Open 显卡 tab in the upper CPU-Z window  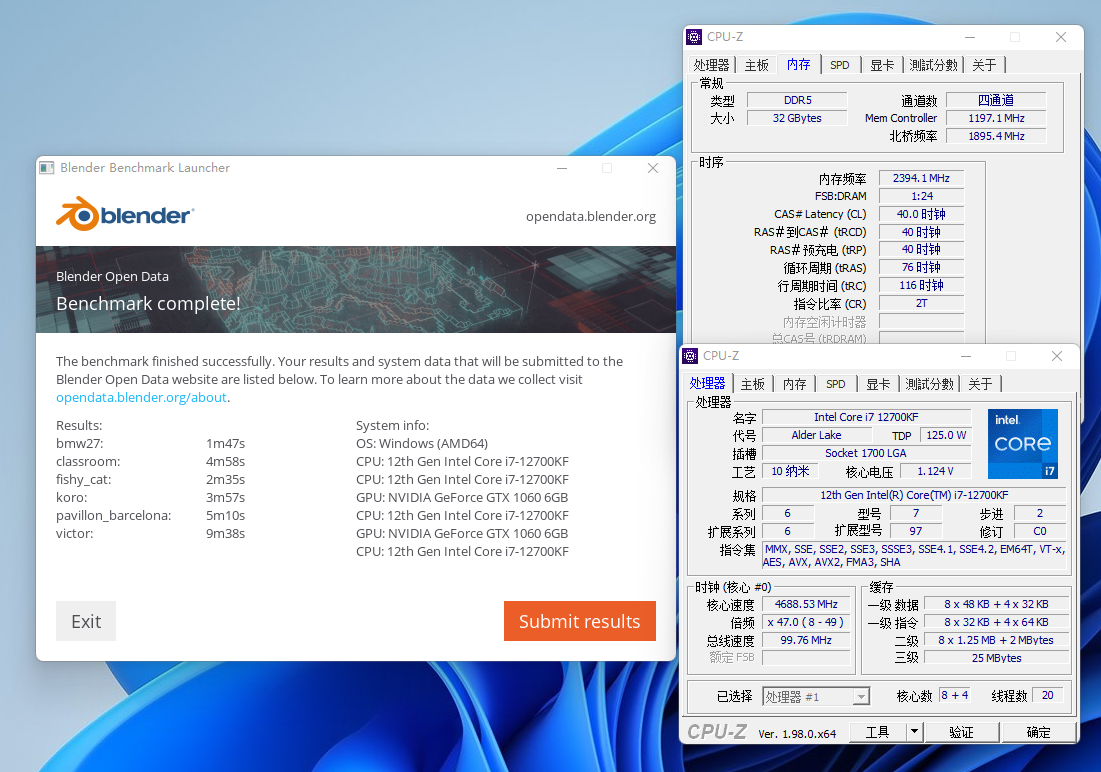[x=882, y=65]
